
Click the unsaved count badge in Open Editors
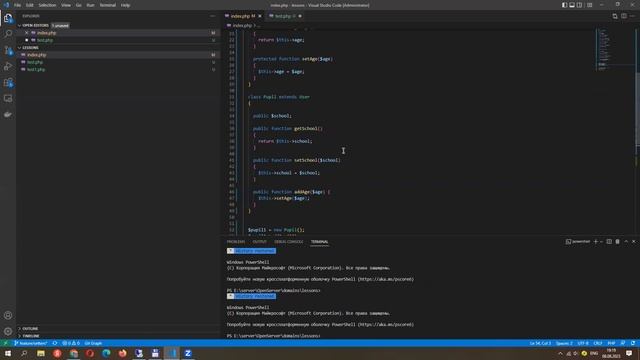[60, 25]
